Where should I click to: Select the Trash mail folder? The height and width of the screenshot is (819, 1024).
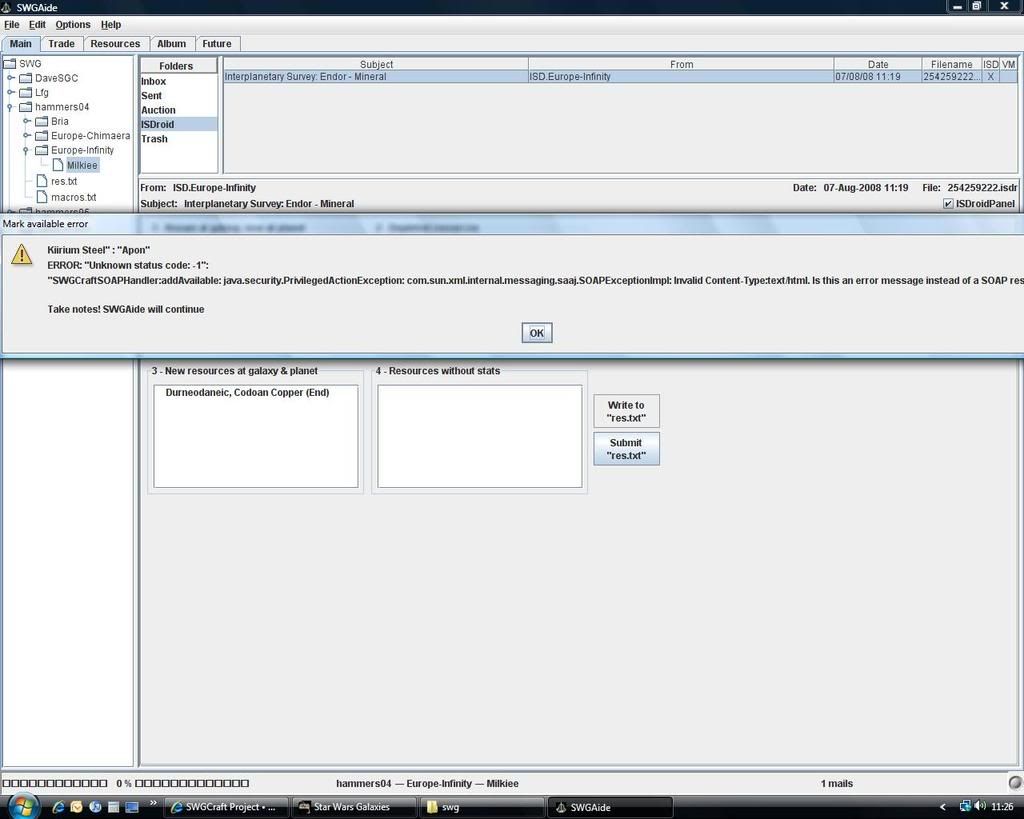click(x=178, y=138)
